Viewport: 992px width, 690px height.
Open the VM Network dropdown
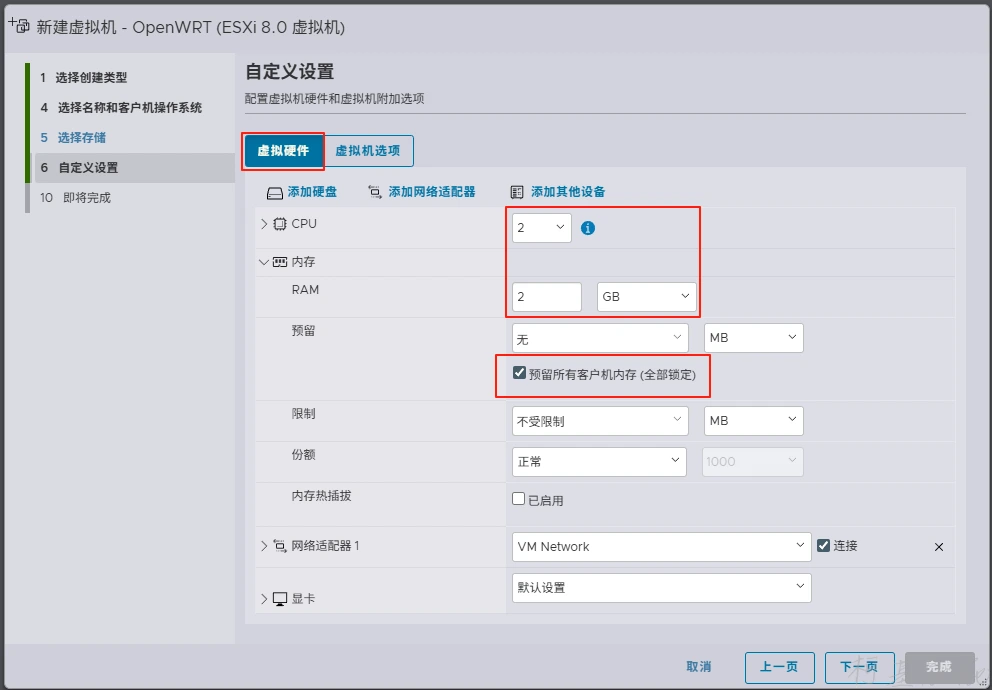(x=660, y=546)
